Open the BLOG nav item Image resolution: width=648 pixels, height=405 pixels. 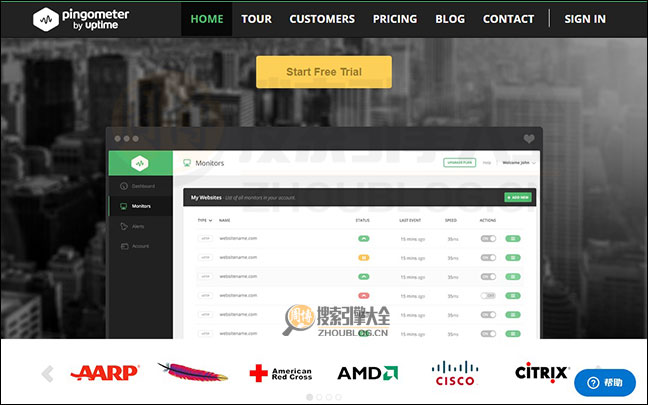(450, 19)
